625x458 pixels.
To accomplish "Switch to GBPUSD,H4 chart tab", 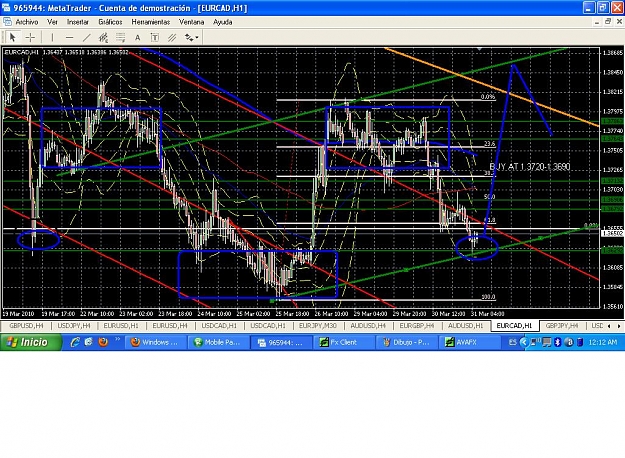I will (x=26, y=326).
